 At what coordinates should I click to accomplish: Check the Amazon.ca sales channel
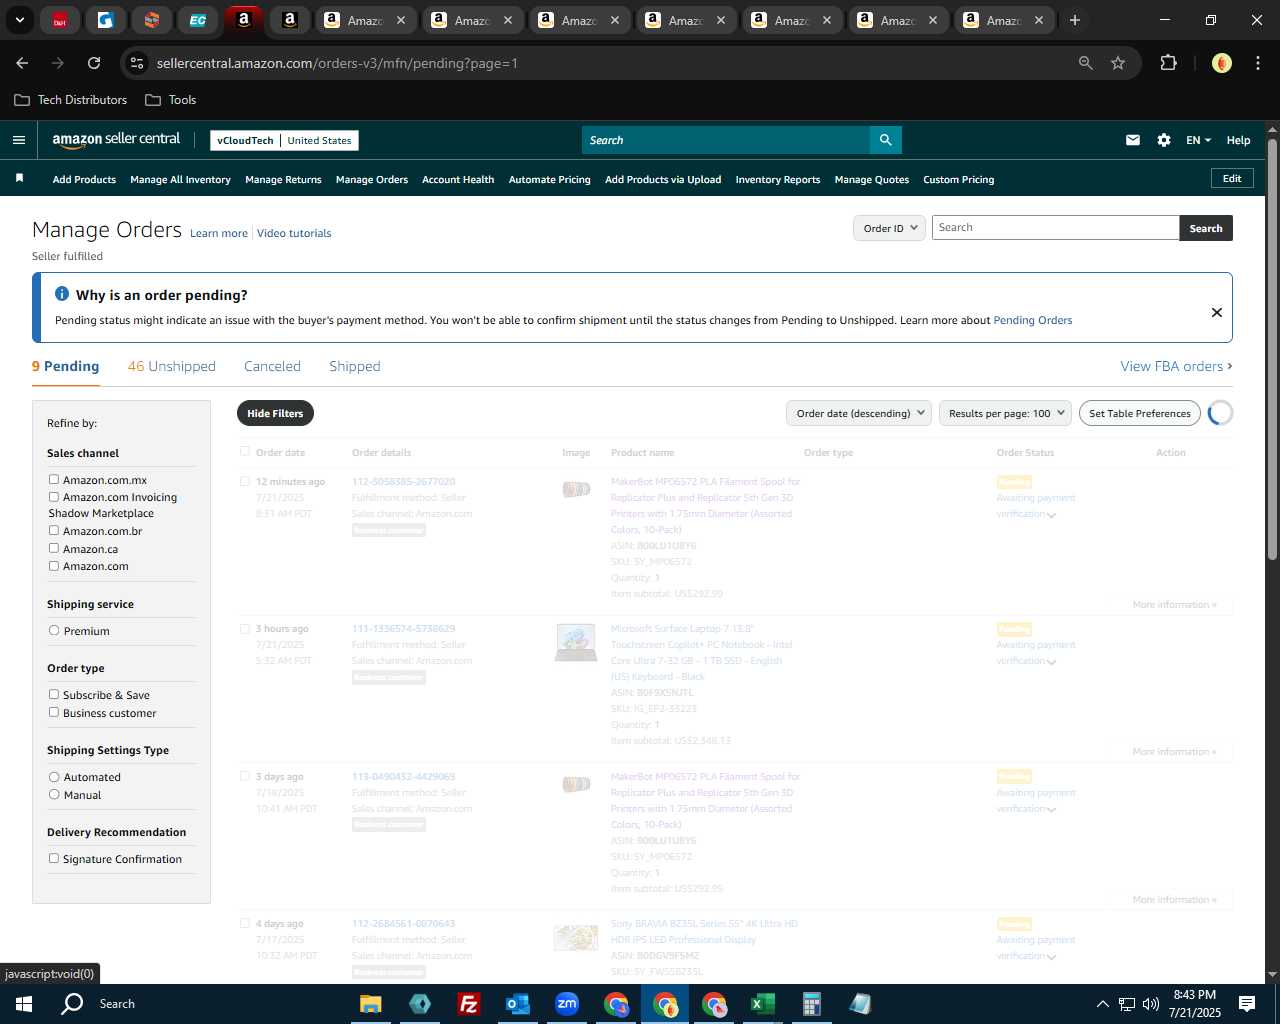[54, 548]
